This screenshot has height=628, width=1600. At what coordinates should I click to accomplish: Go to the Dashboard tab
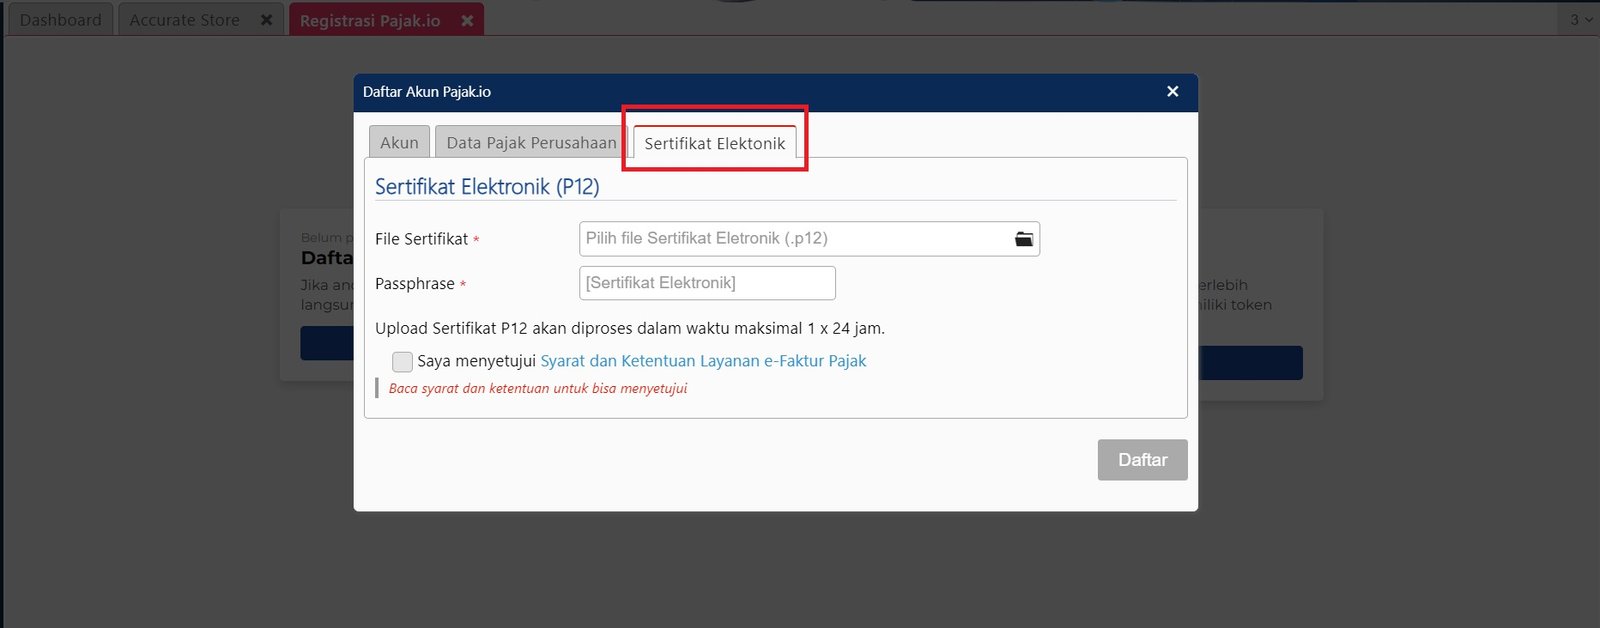60,20
